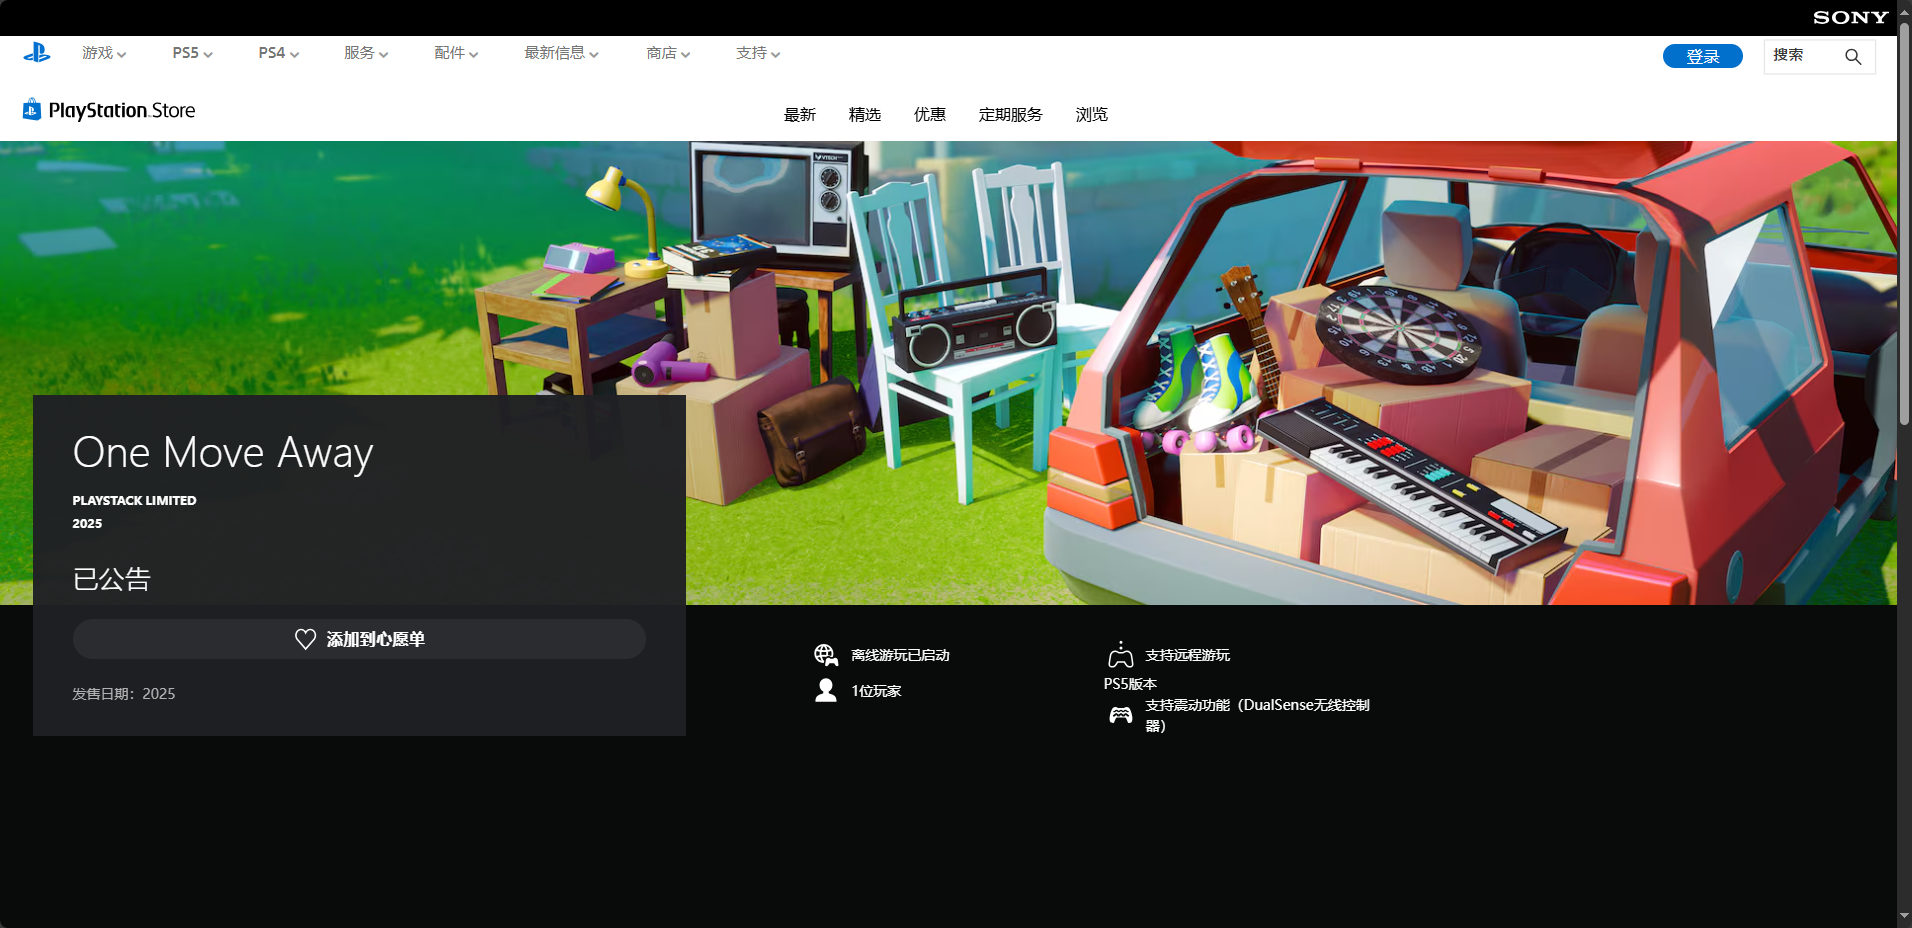Click the 离线游玩已启动 label

coord(900,655)
